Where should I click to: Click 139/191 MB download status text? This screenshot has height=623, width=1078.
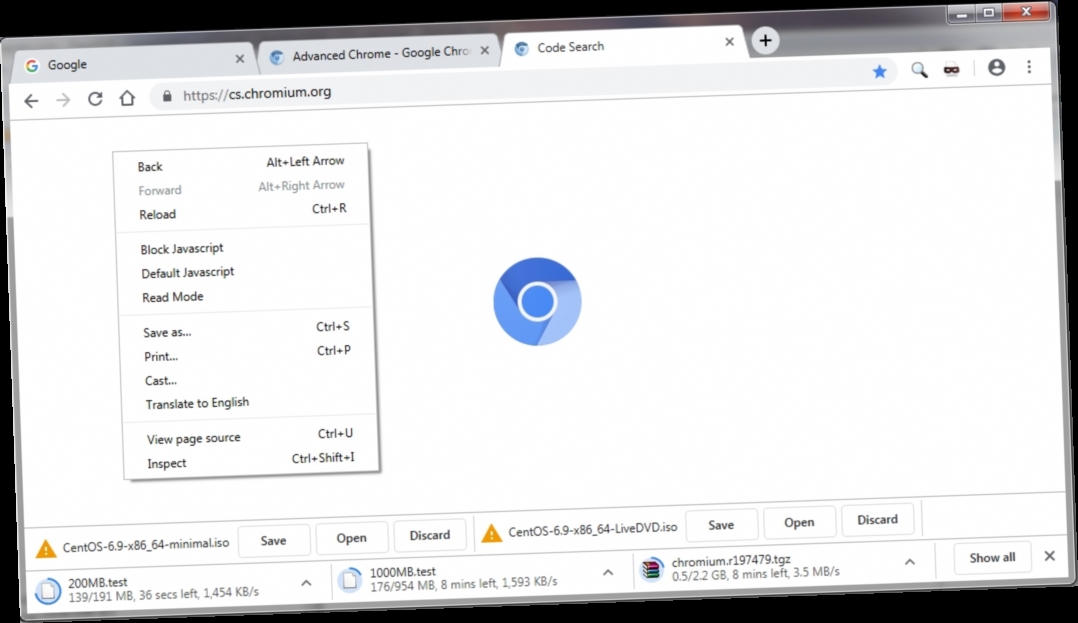tap(164, 593)
